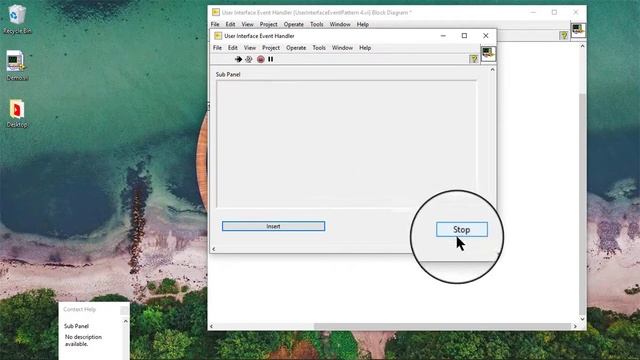
Task: Minimize the User Interface Event Handler window
Action: [x=443, y=36]
